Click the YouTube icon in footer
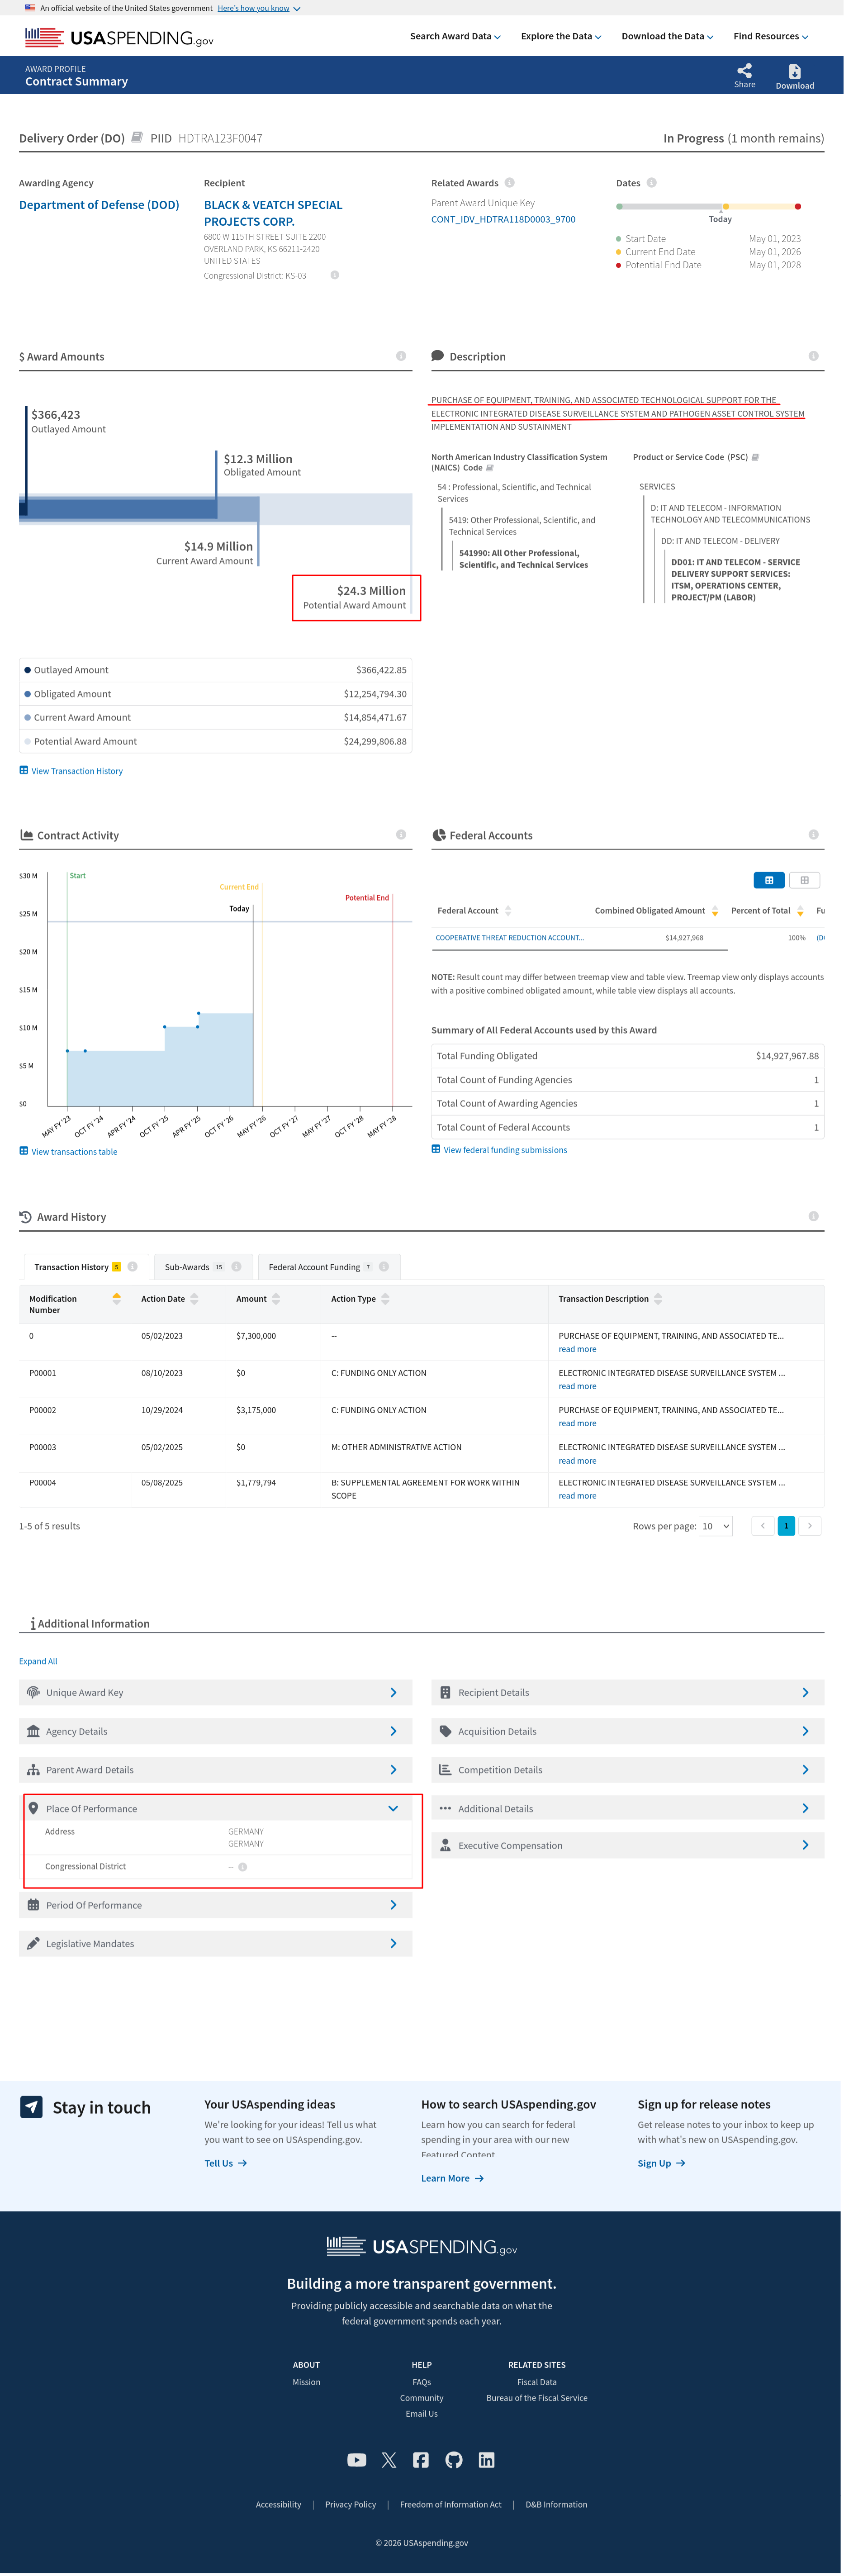This screenshot has width=844, height=2576. [x=356, y=2459]
